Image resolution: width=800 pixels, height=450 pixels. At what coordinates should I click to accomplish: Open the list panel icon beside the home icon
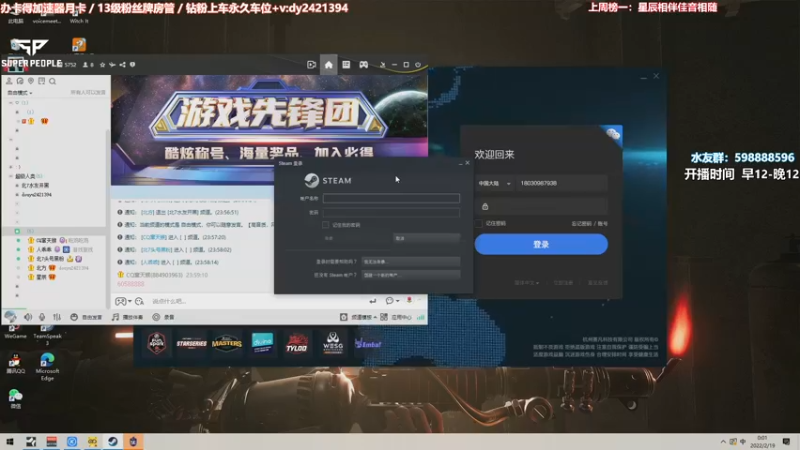click(346, 65)
